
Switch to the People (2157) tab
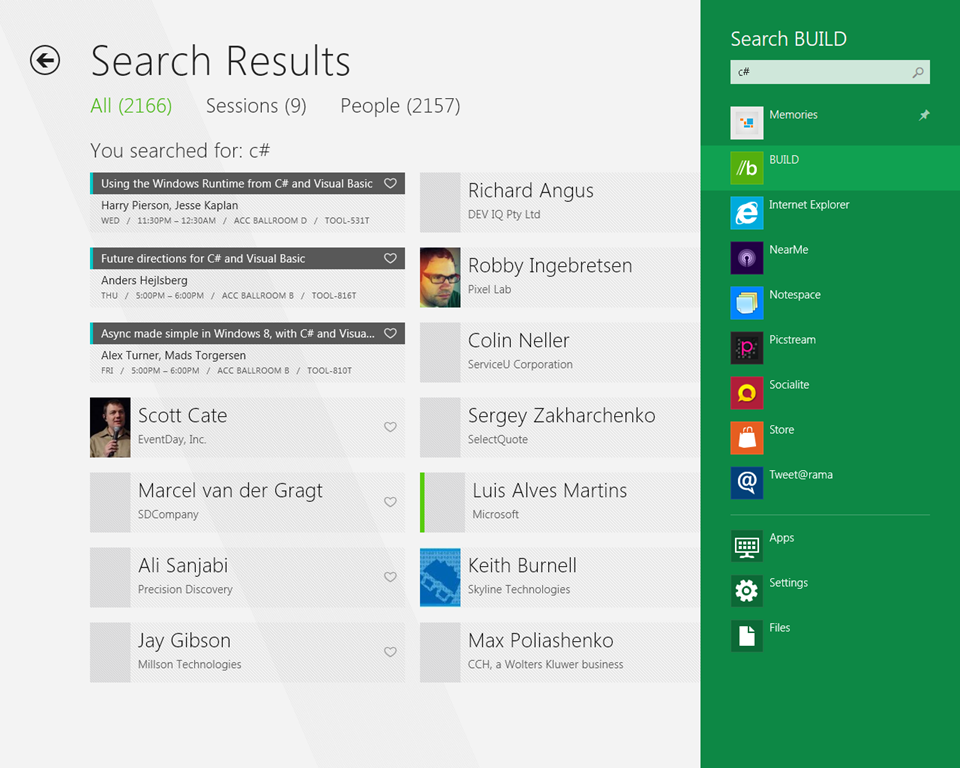click(400, 106)
